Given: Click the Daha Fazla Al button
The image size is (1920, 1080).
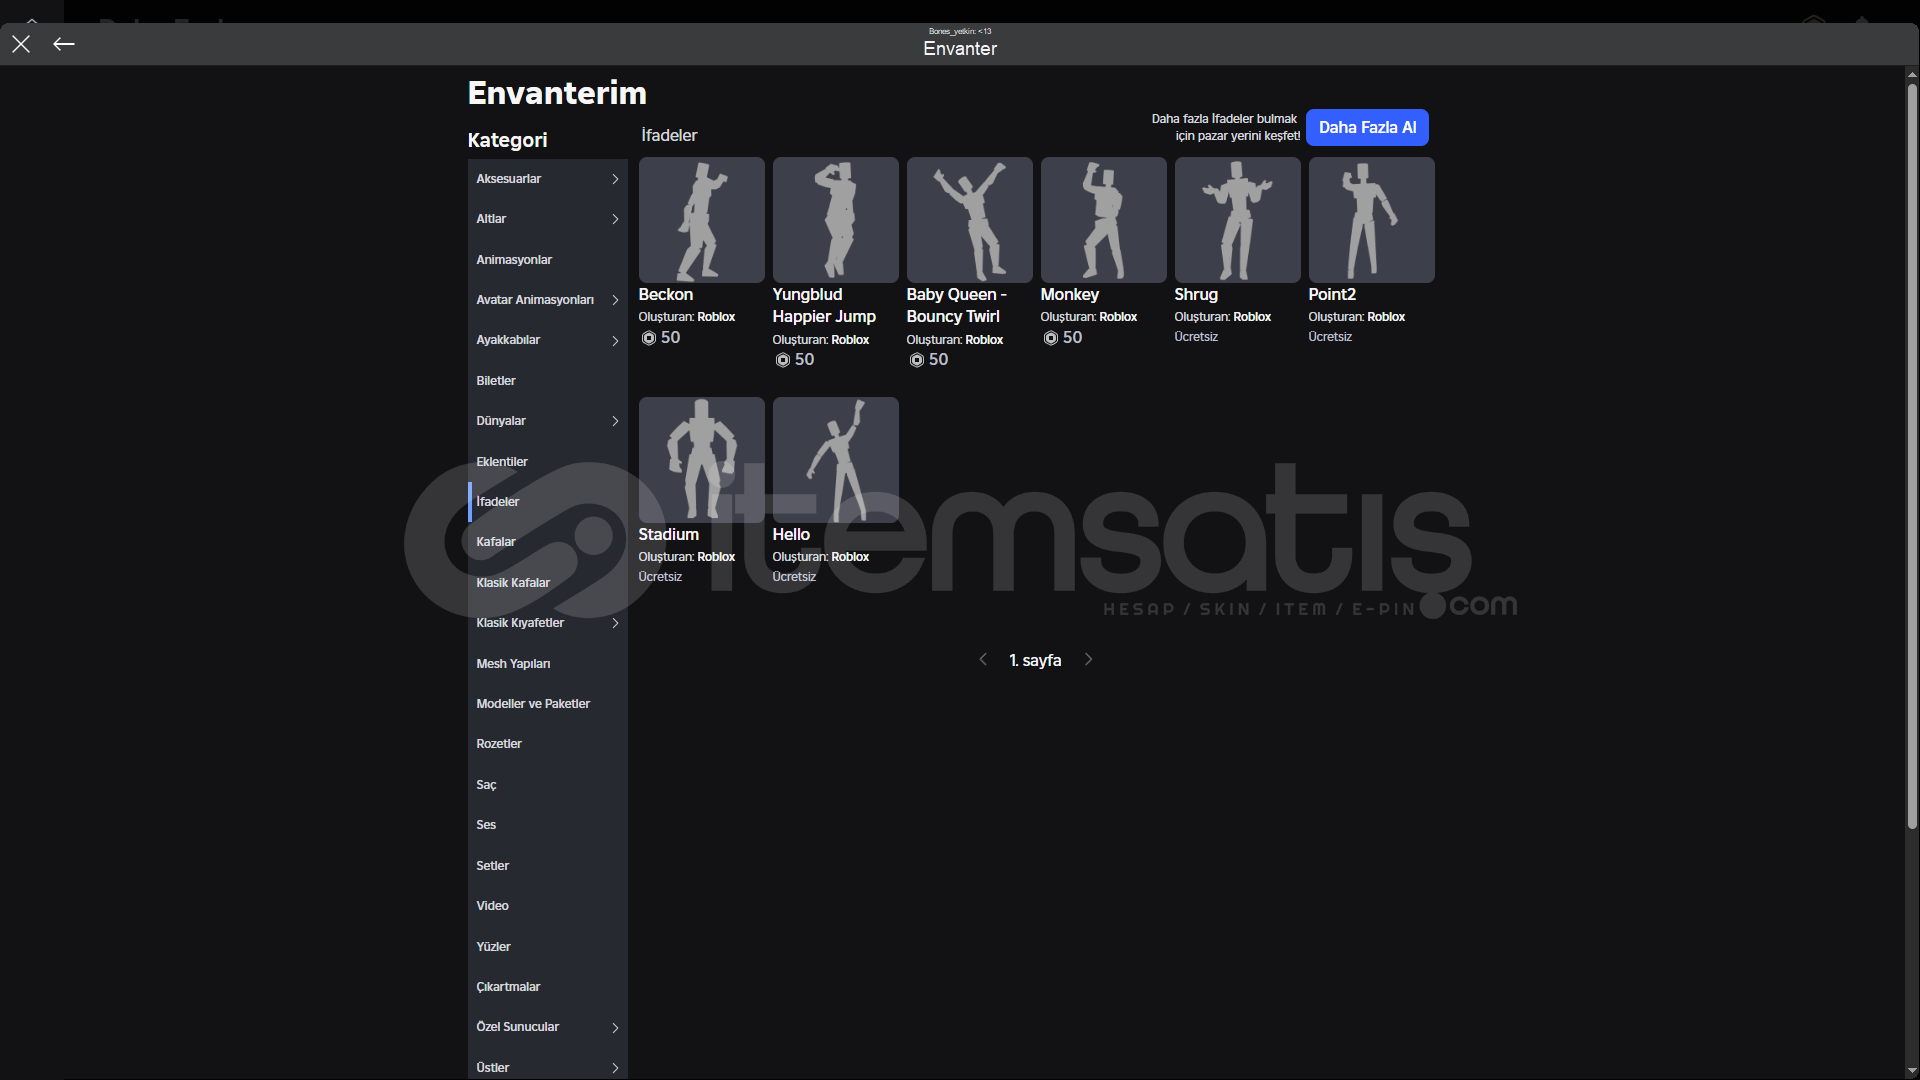Looking at the screenshot, I should [x=1367, y=128].
